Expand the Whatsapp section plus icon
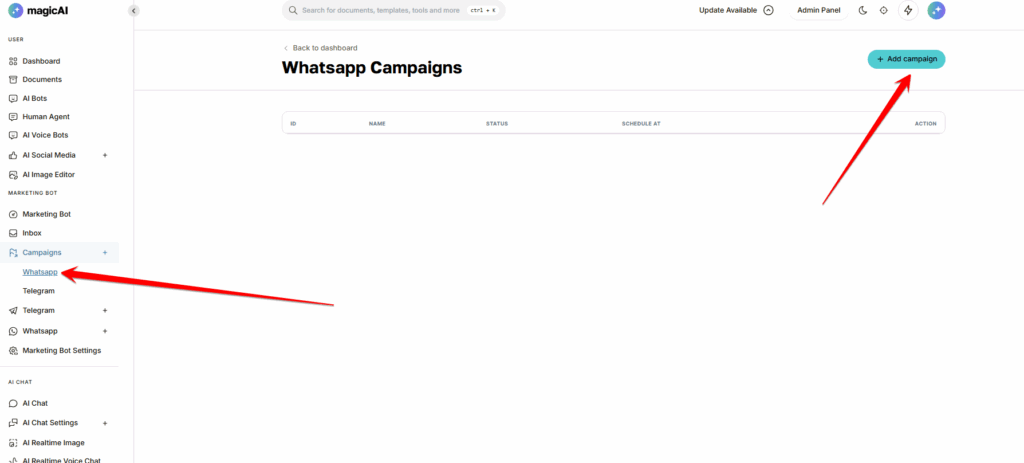Viewport: 1024px width, 463px height. [x=105, y=331]
